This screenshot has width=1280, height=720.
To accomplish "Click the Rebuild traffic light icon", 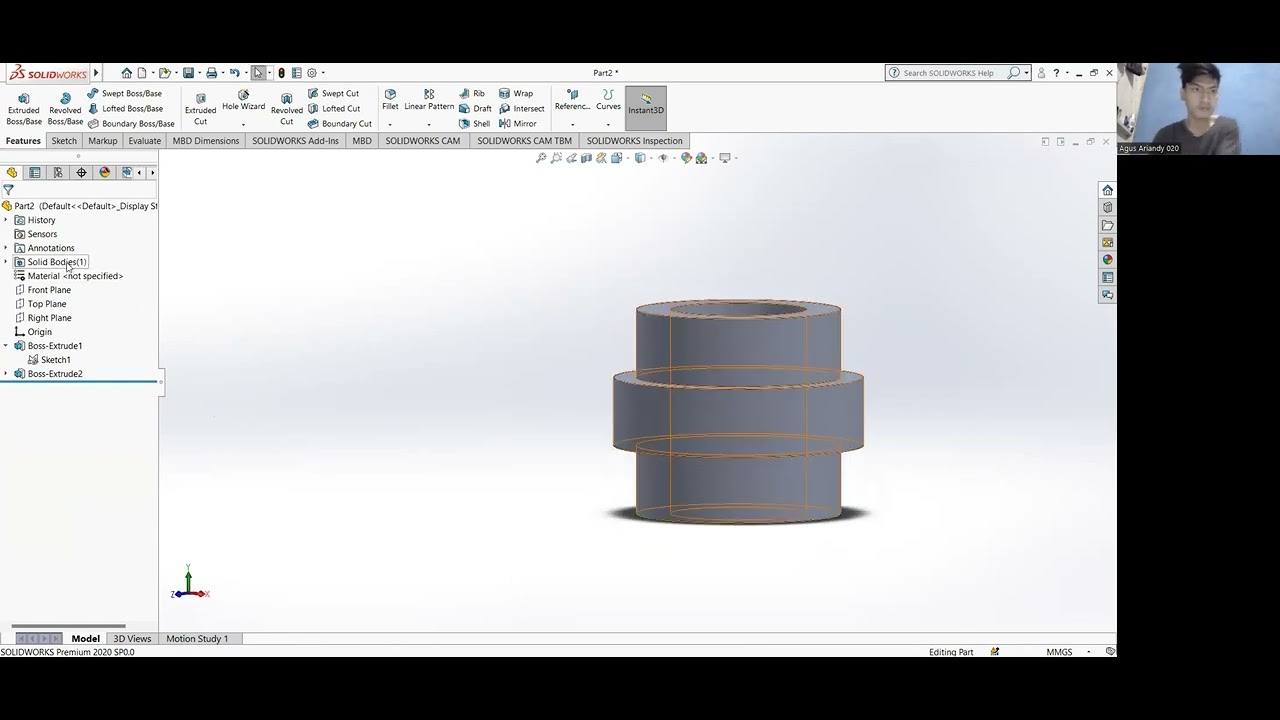I will [281, 73].
